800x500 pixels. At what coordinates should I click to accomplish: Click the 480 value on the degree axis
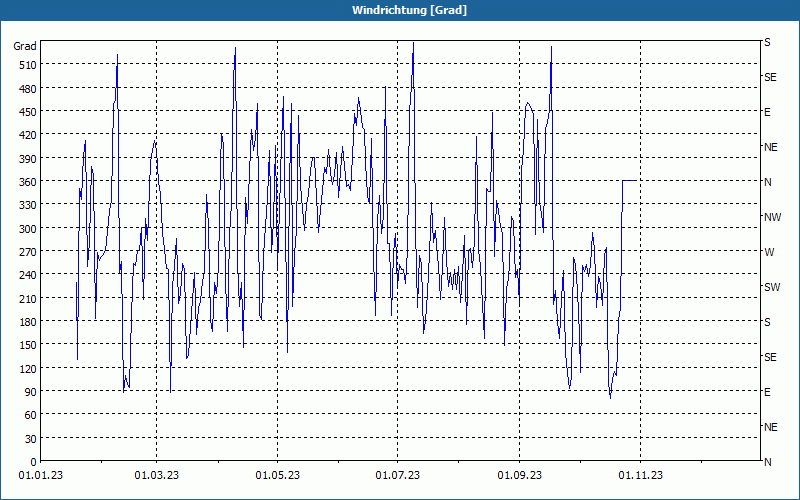(x=28, y=89)
